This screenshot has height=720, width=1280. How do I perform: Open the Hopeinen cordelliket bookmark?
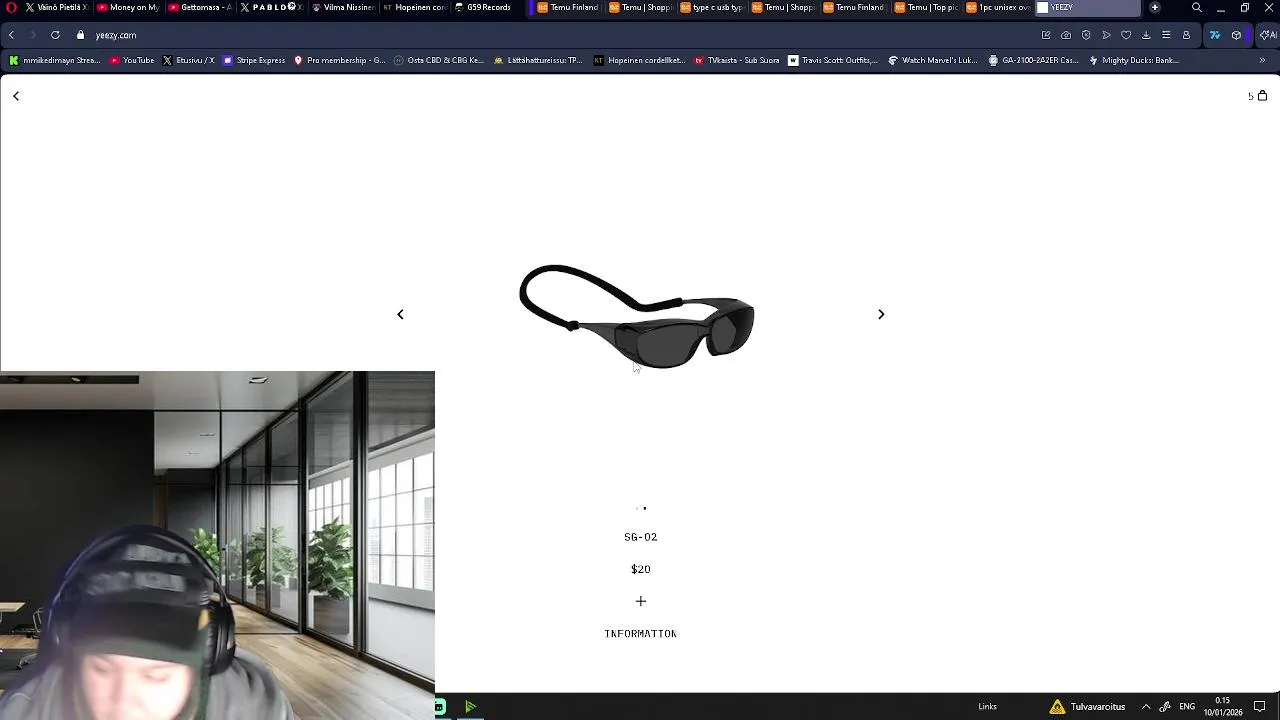tap(639, 60)
